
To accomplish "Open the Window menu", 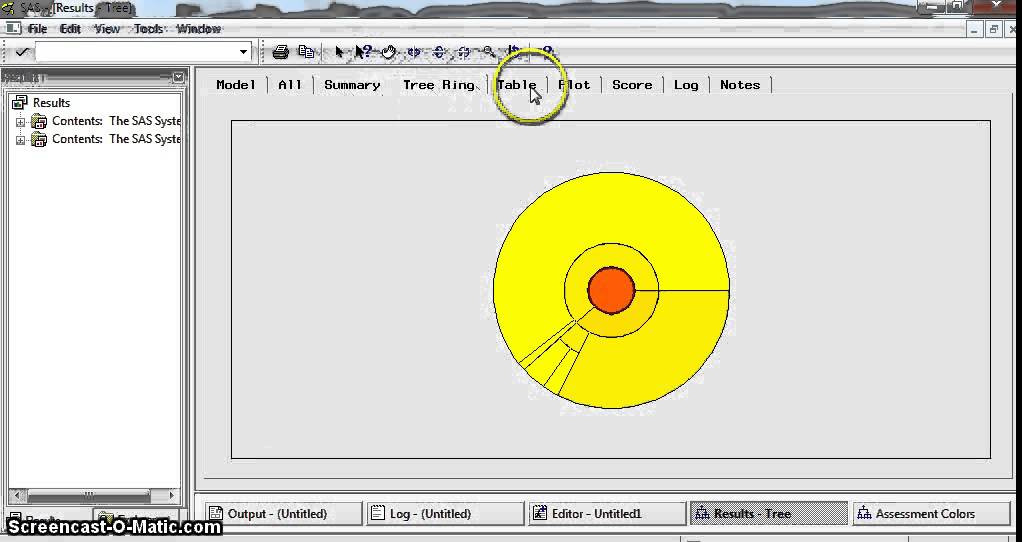I will (199, 29).
